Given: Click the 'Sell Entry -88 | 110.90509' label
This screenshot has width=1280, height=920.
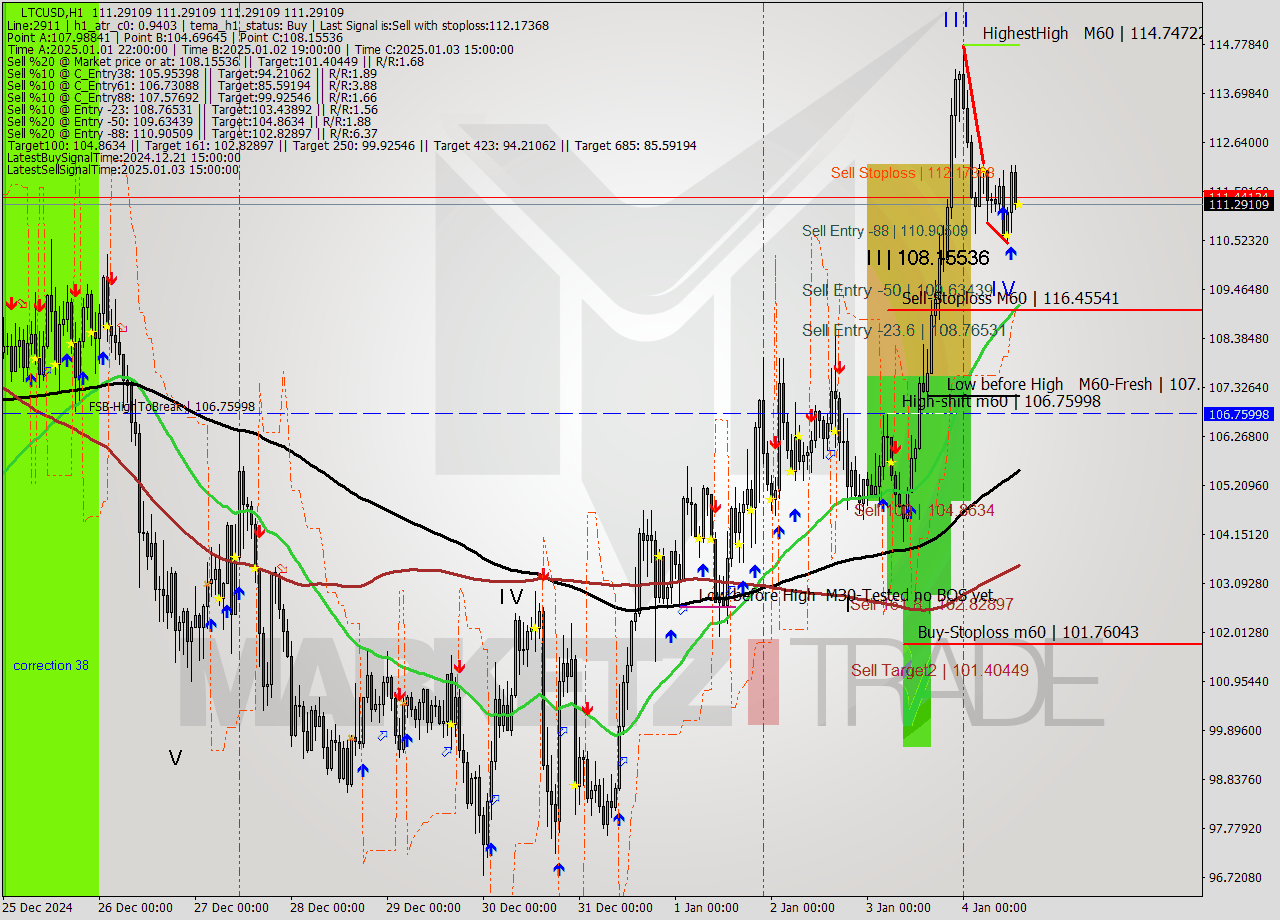Looking at the screenshot, I should [885, 231].
